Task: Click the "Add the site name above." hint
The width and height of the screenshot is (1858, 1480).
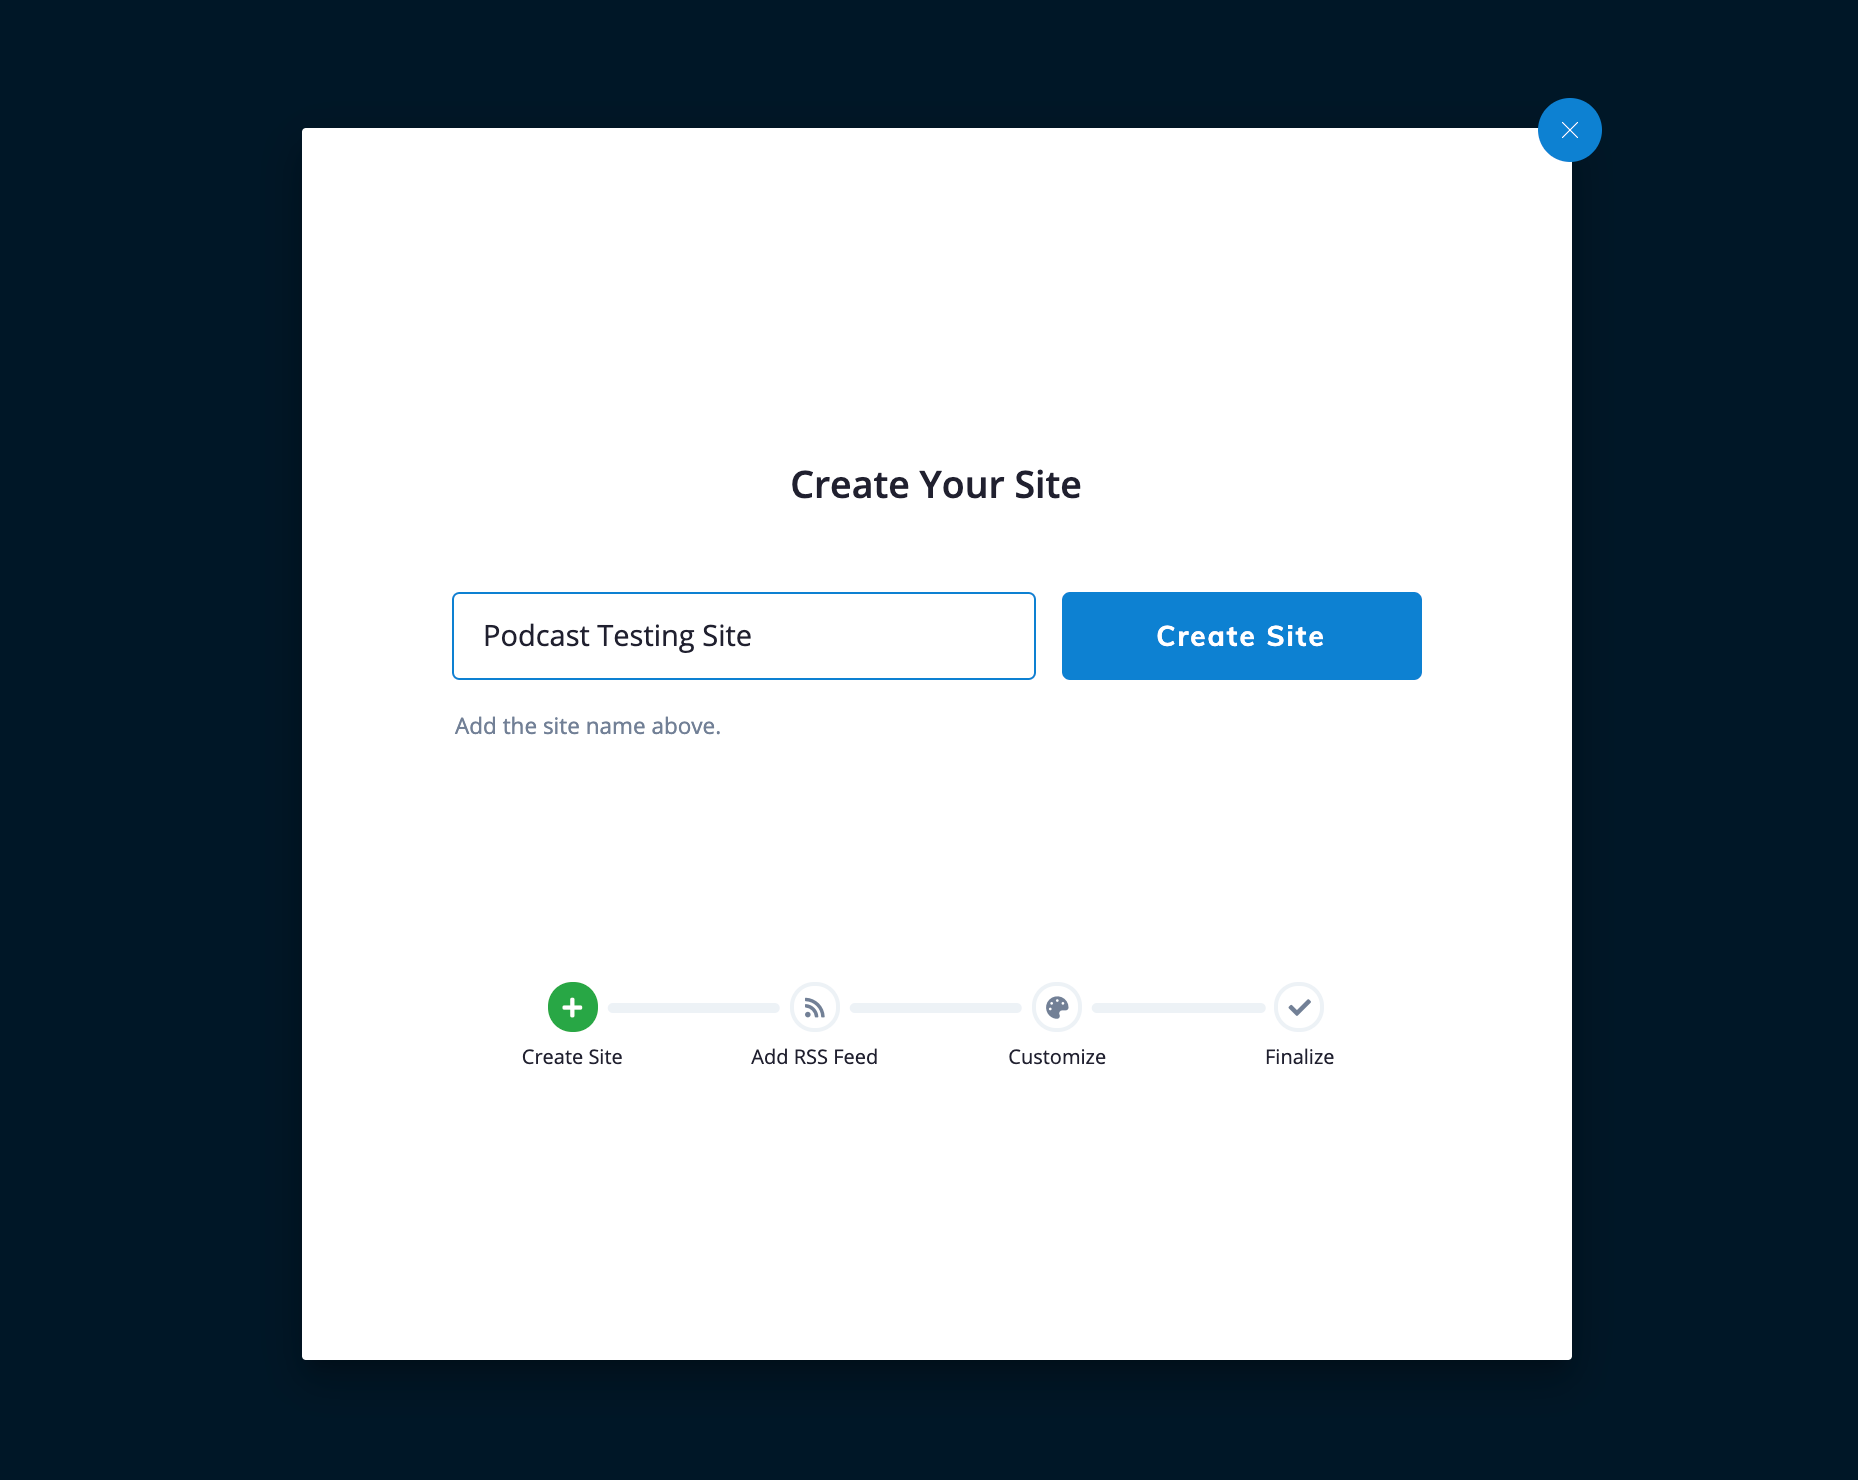Action: pos(588,726)
